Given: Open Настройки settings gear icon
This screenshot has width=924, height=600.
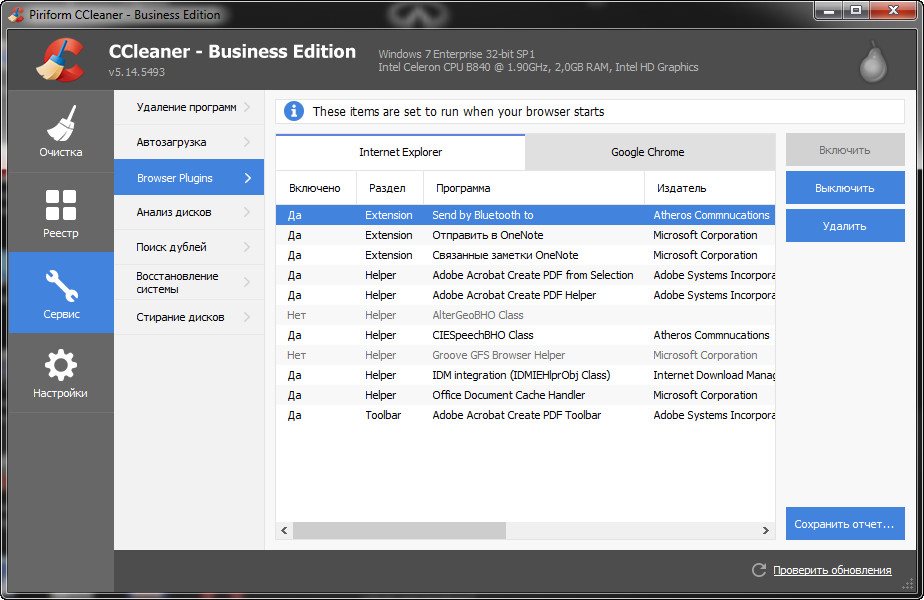Looking at the screenshot, I should pos(61,365).
